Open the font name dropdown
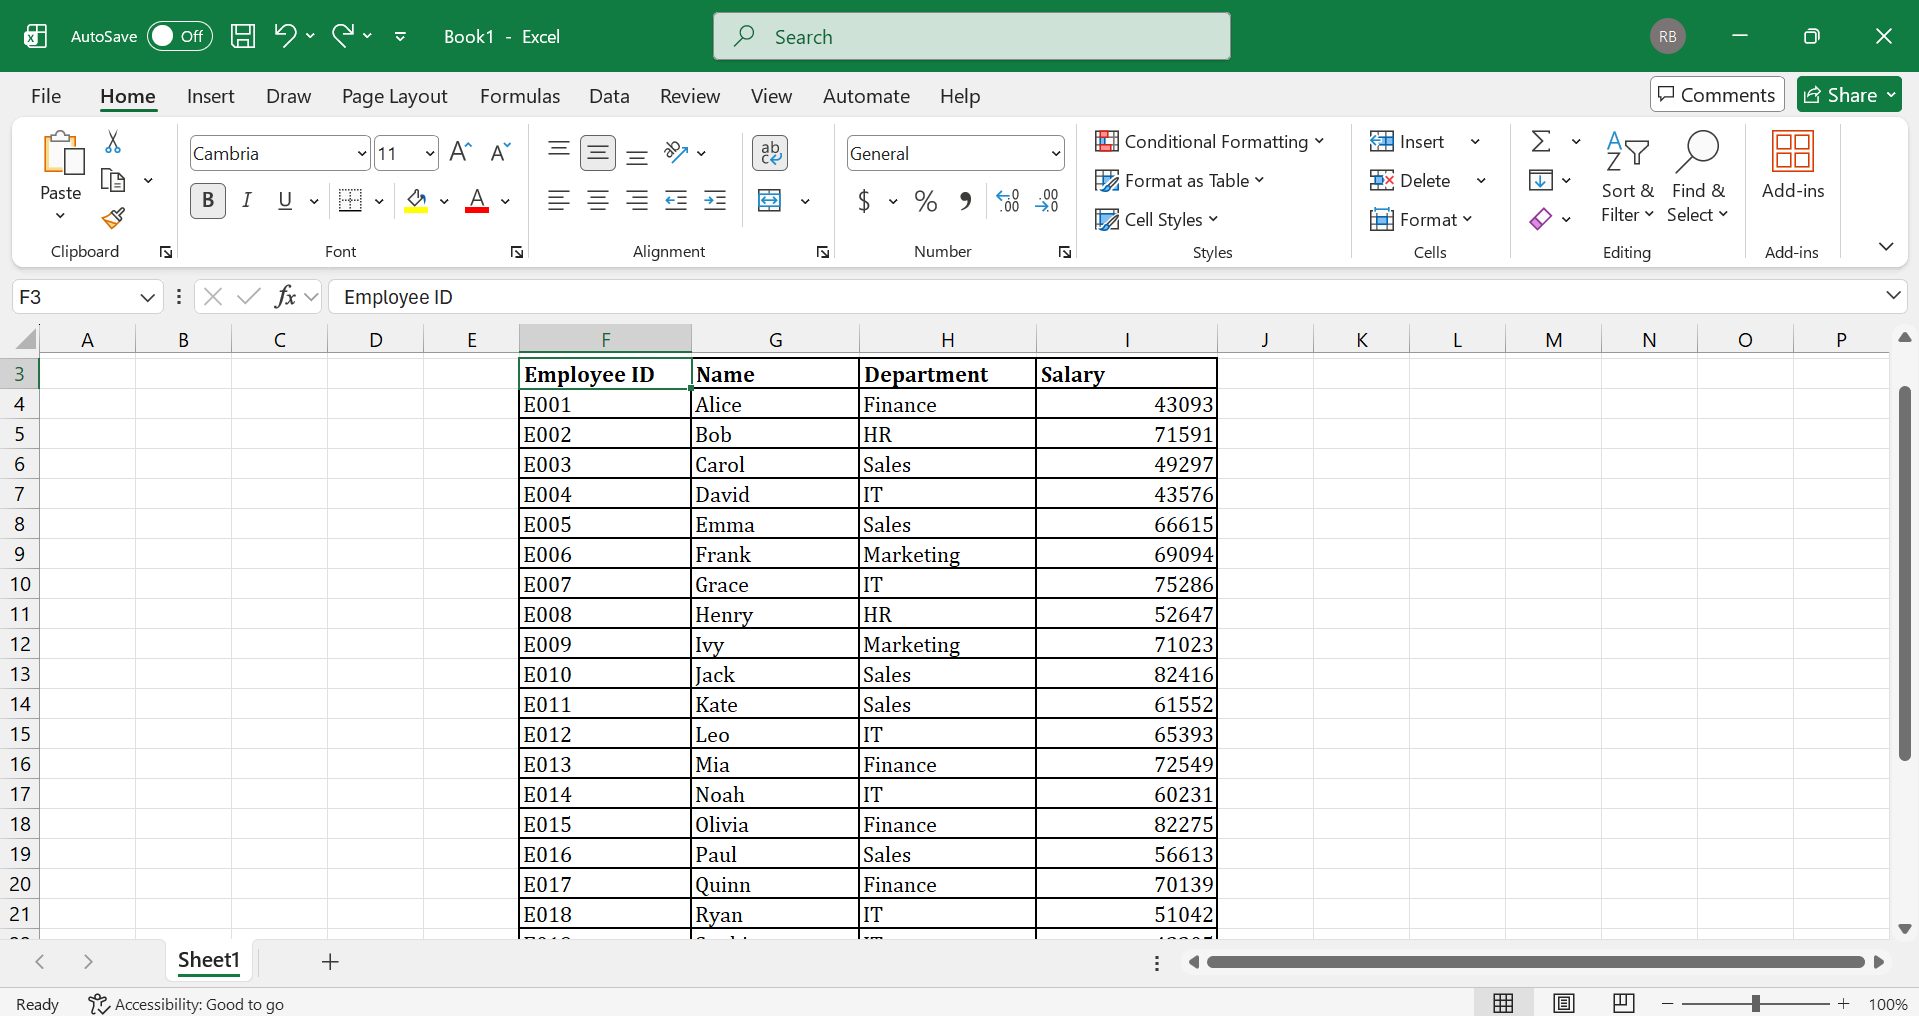Screen dimensions: 1919x1016 [362, 153]
